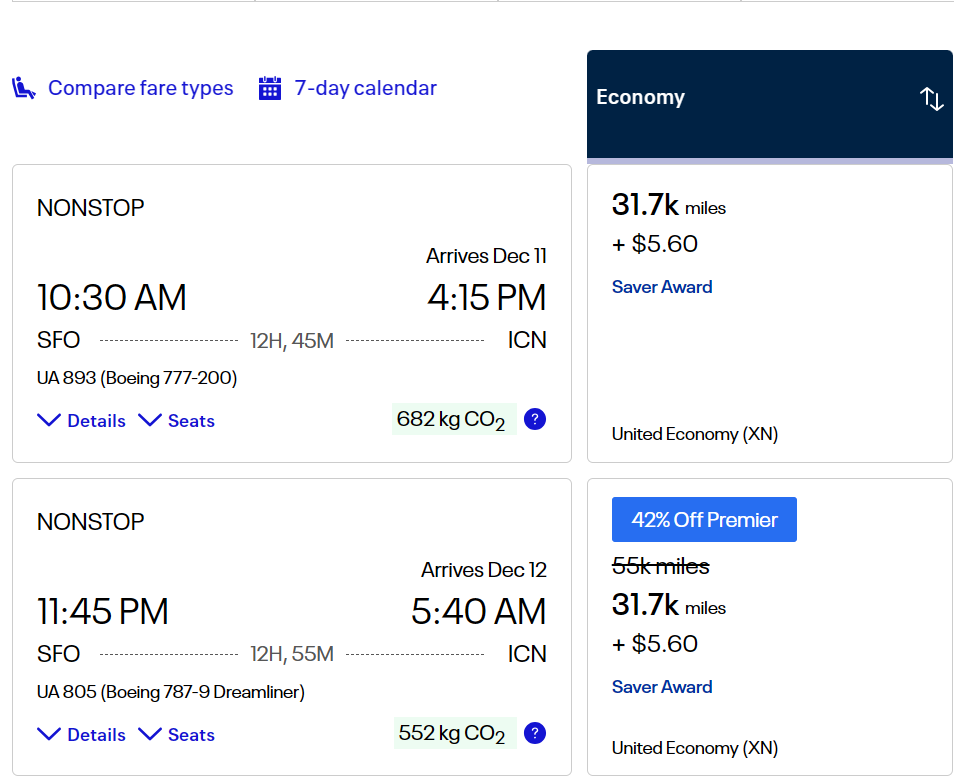Viewport: 954px width, 780px height.
Task: Open the 7-day calendar link
Action: point(366,88)
